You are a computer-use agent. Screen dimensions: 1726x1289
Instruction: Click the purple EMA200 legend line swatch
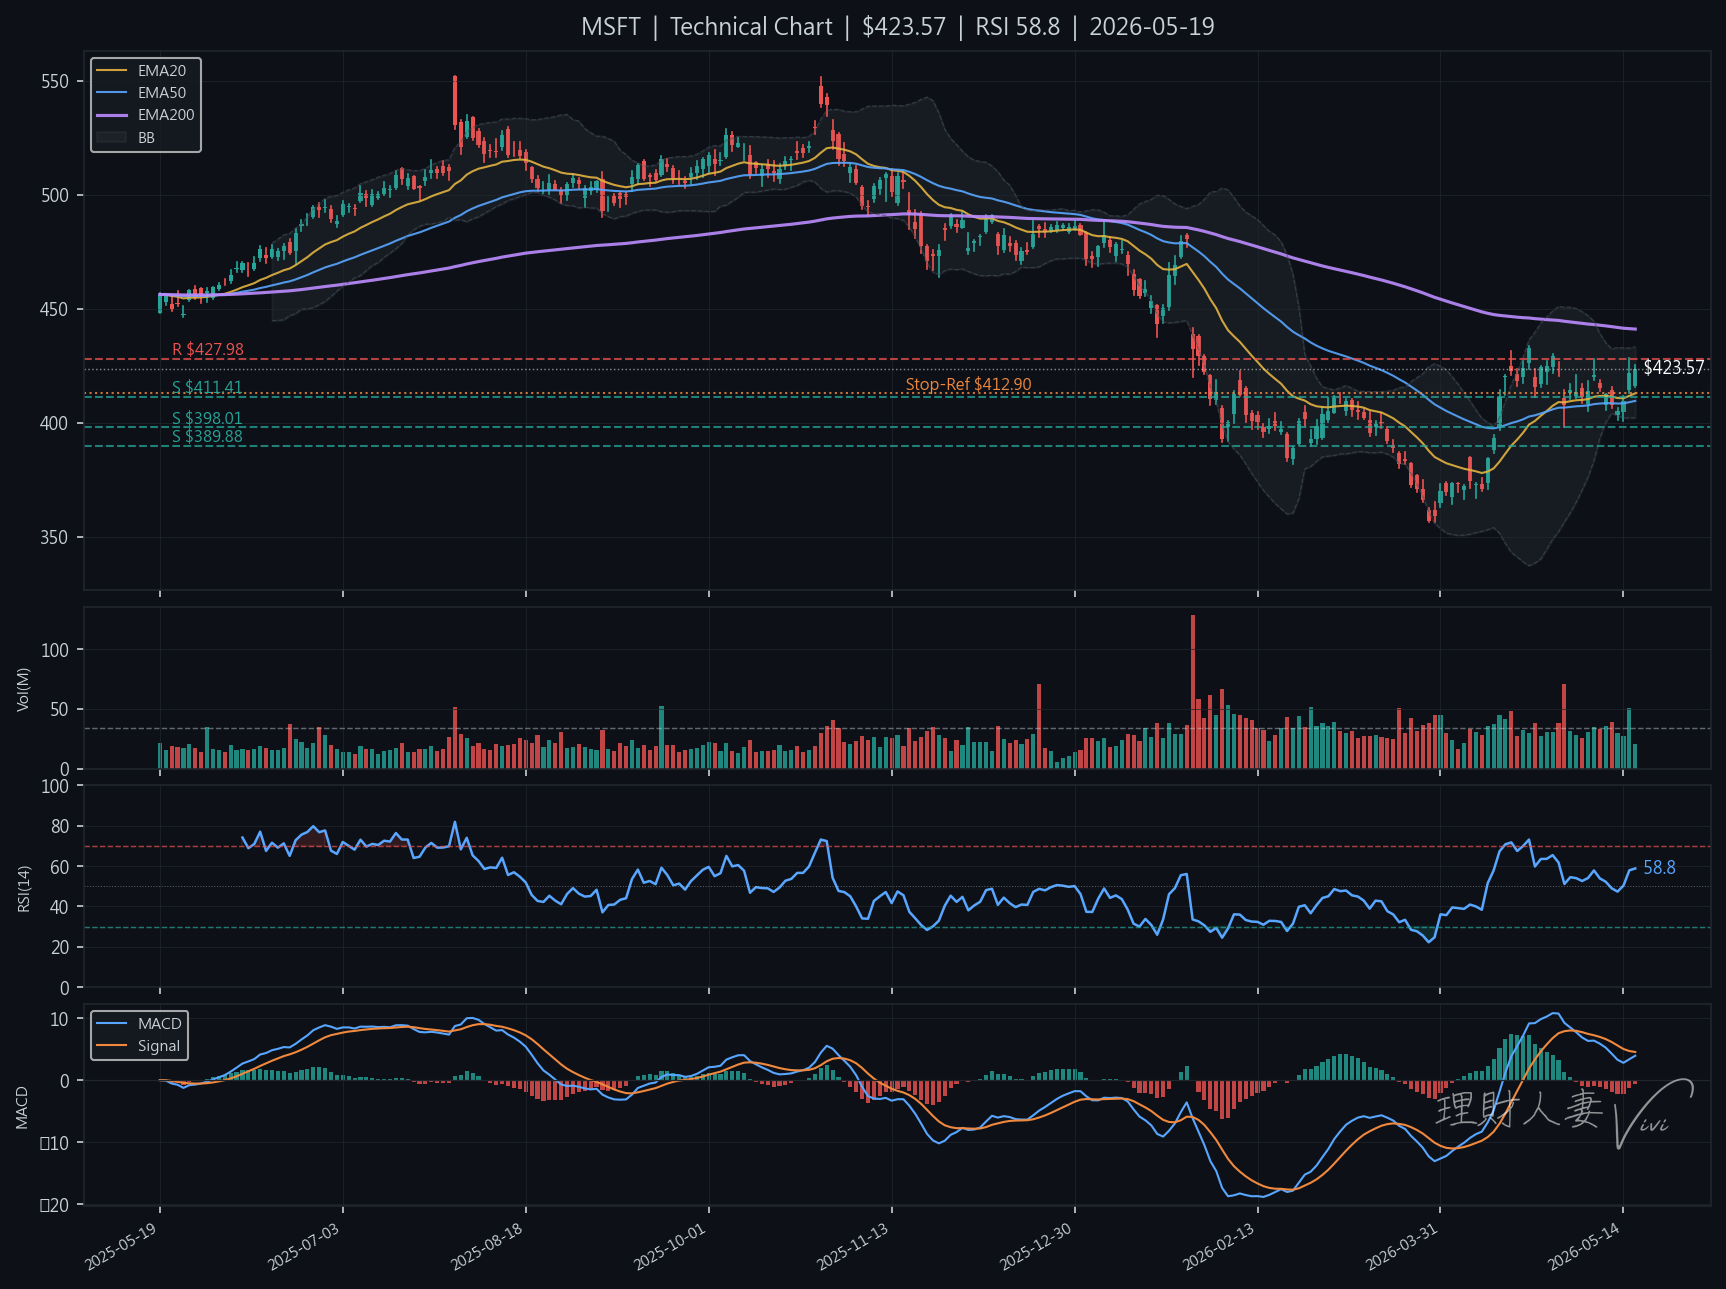[112, 115]
